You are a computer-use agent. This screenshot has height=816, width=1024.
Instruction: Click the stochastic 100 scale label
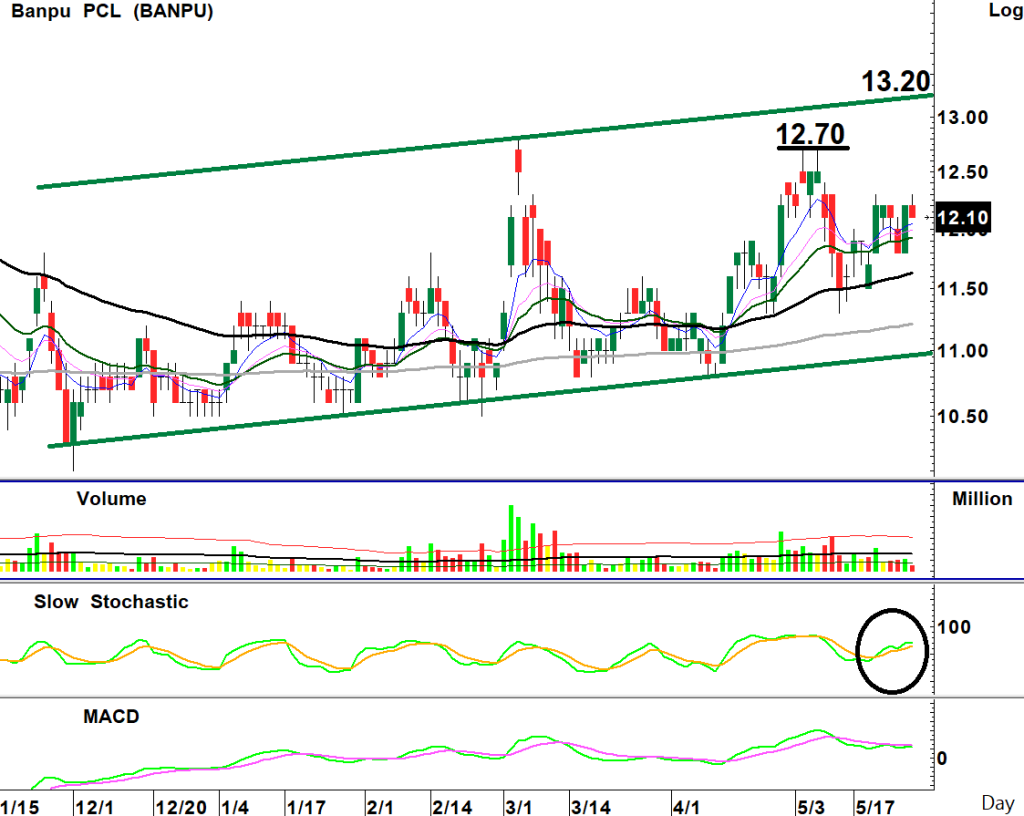954,627
